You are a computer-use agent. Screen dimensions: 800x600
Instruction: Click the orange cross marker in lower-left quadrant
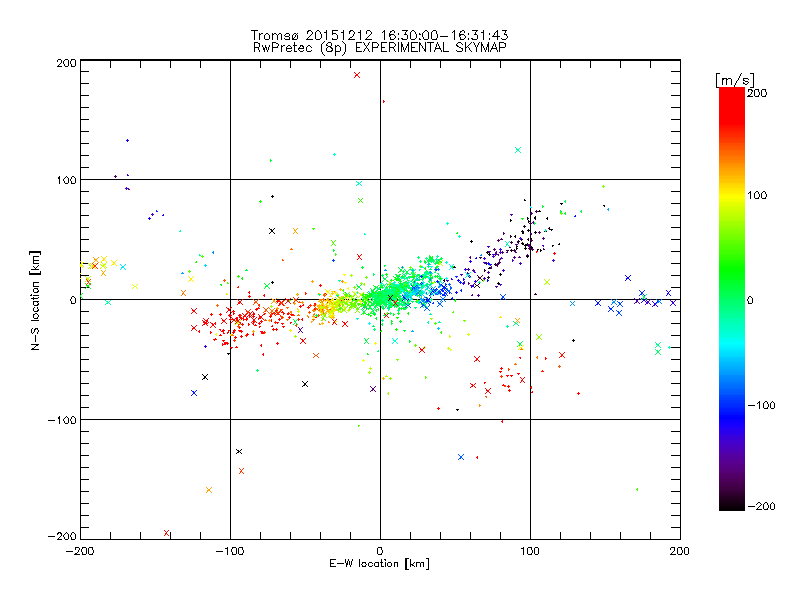tap(209, 490)
